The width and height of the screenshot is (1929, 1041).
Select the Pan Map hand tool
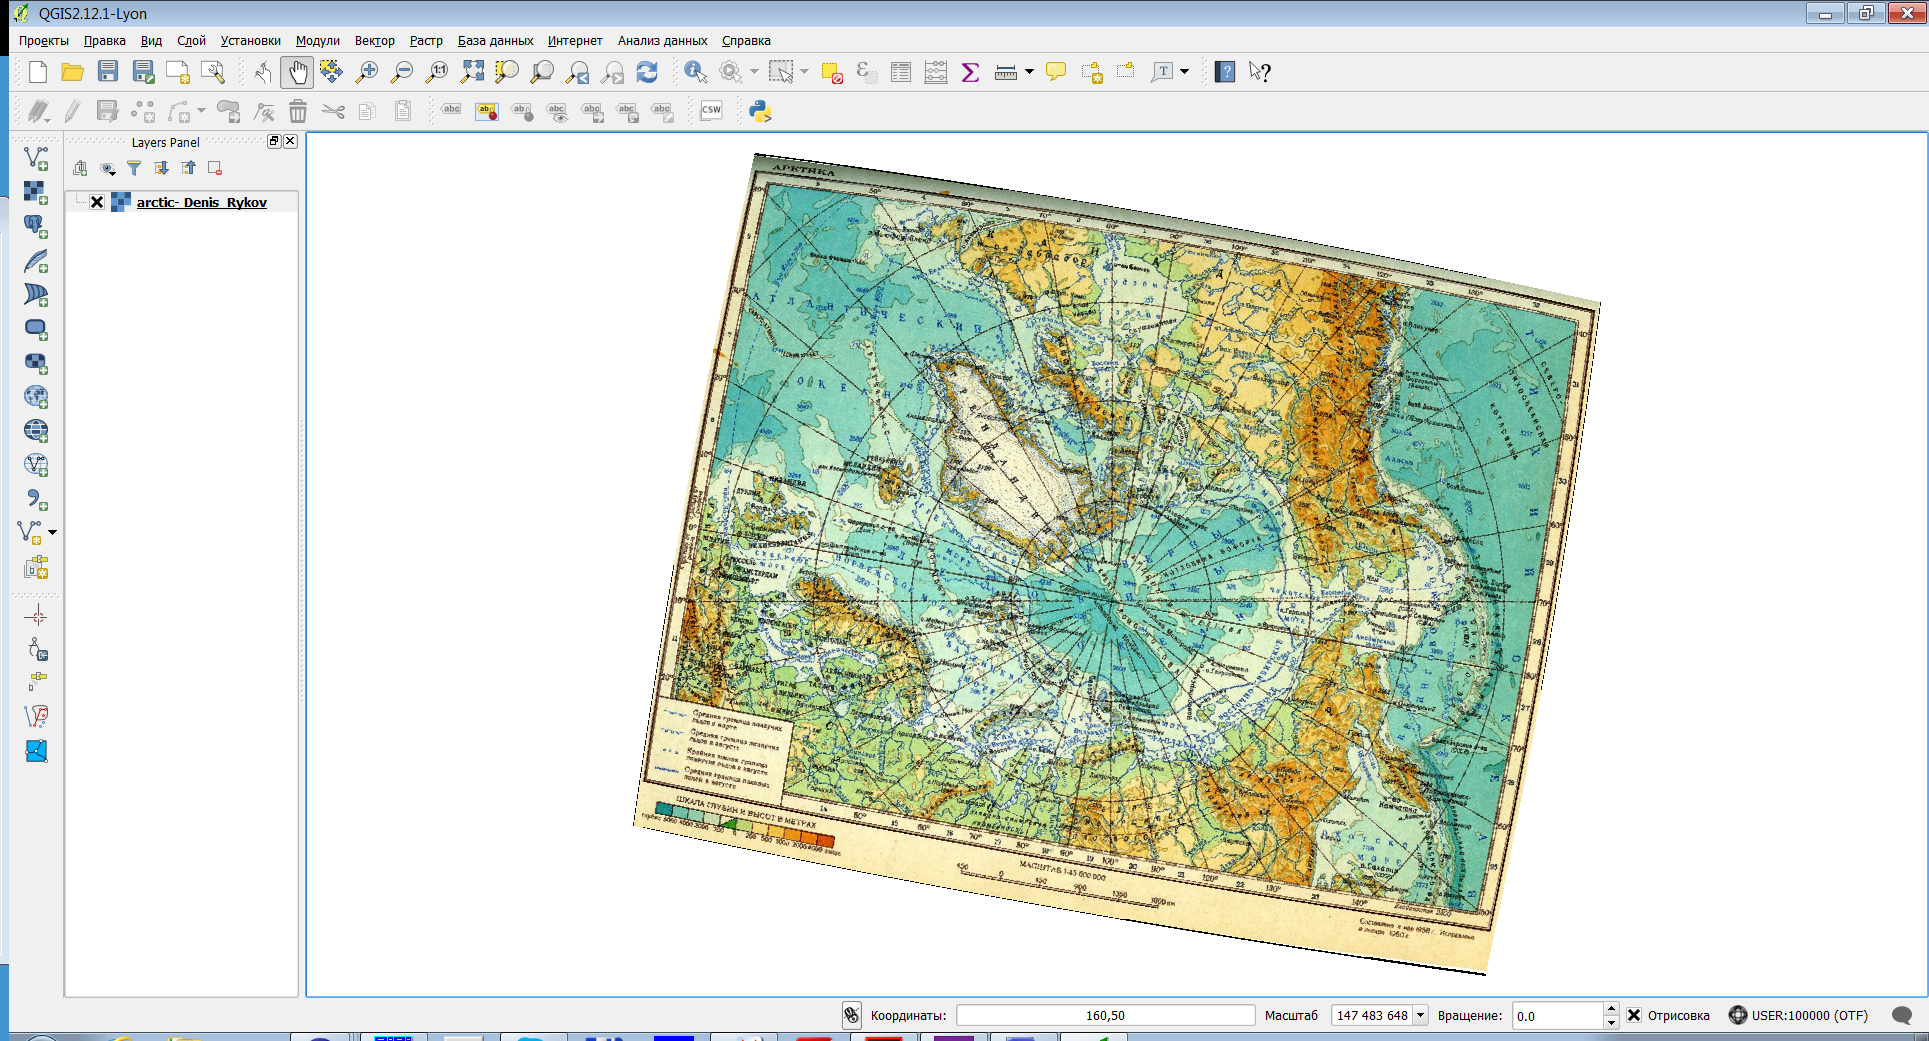297,72
